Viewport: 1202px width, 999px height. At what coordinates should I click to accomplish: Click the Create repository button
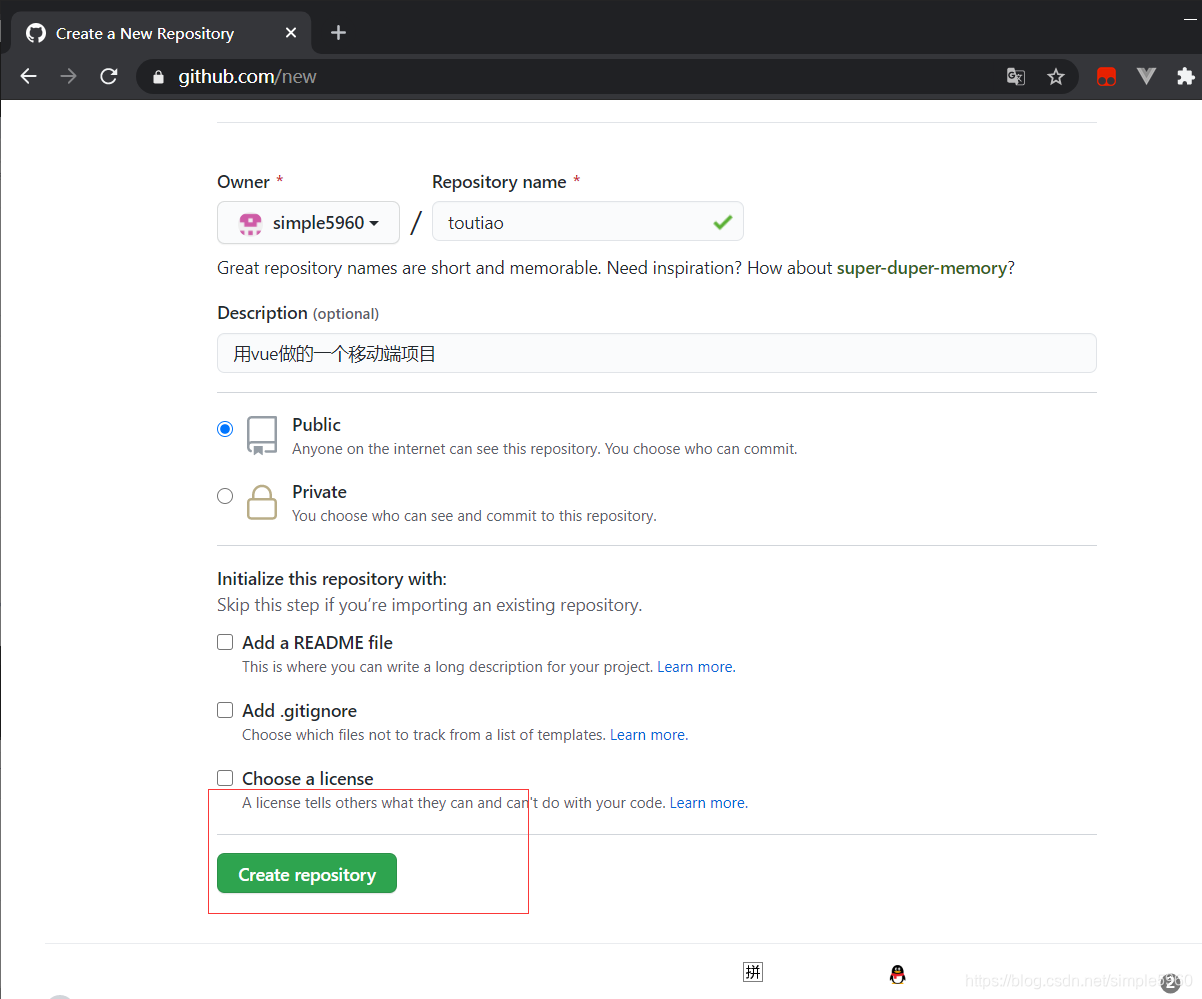coord(307,873)
